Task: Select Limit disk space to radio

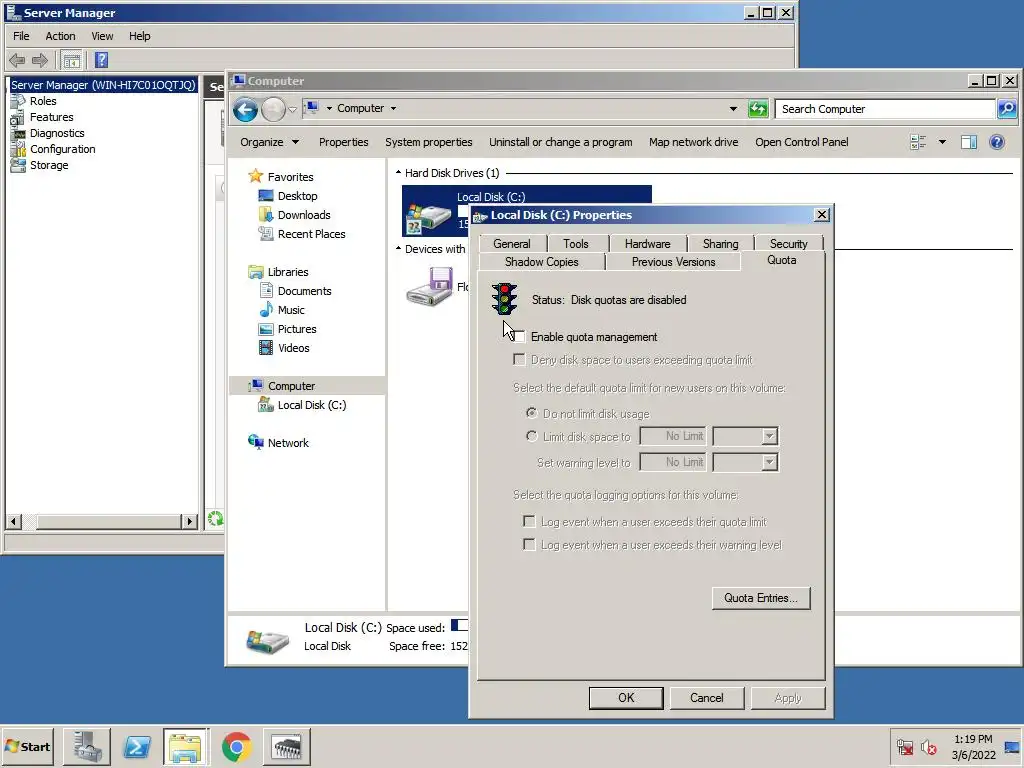Action: [532, 436]
